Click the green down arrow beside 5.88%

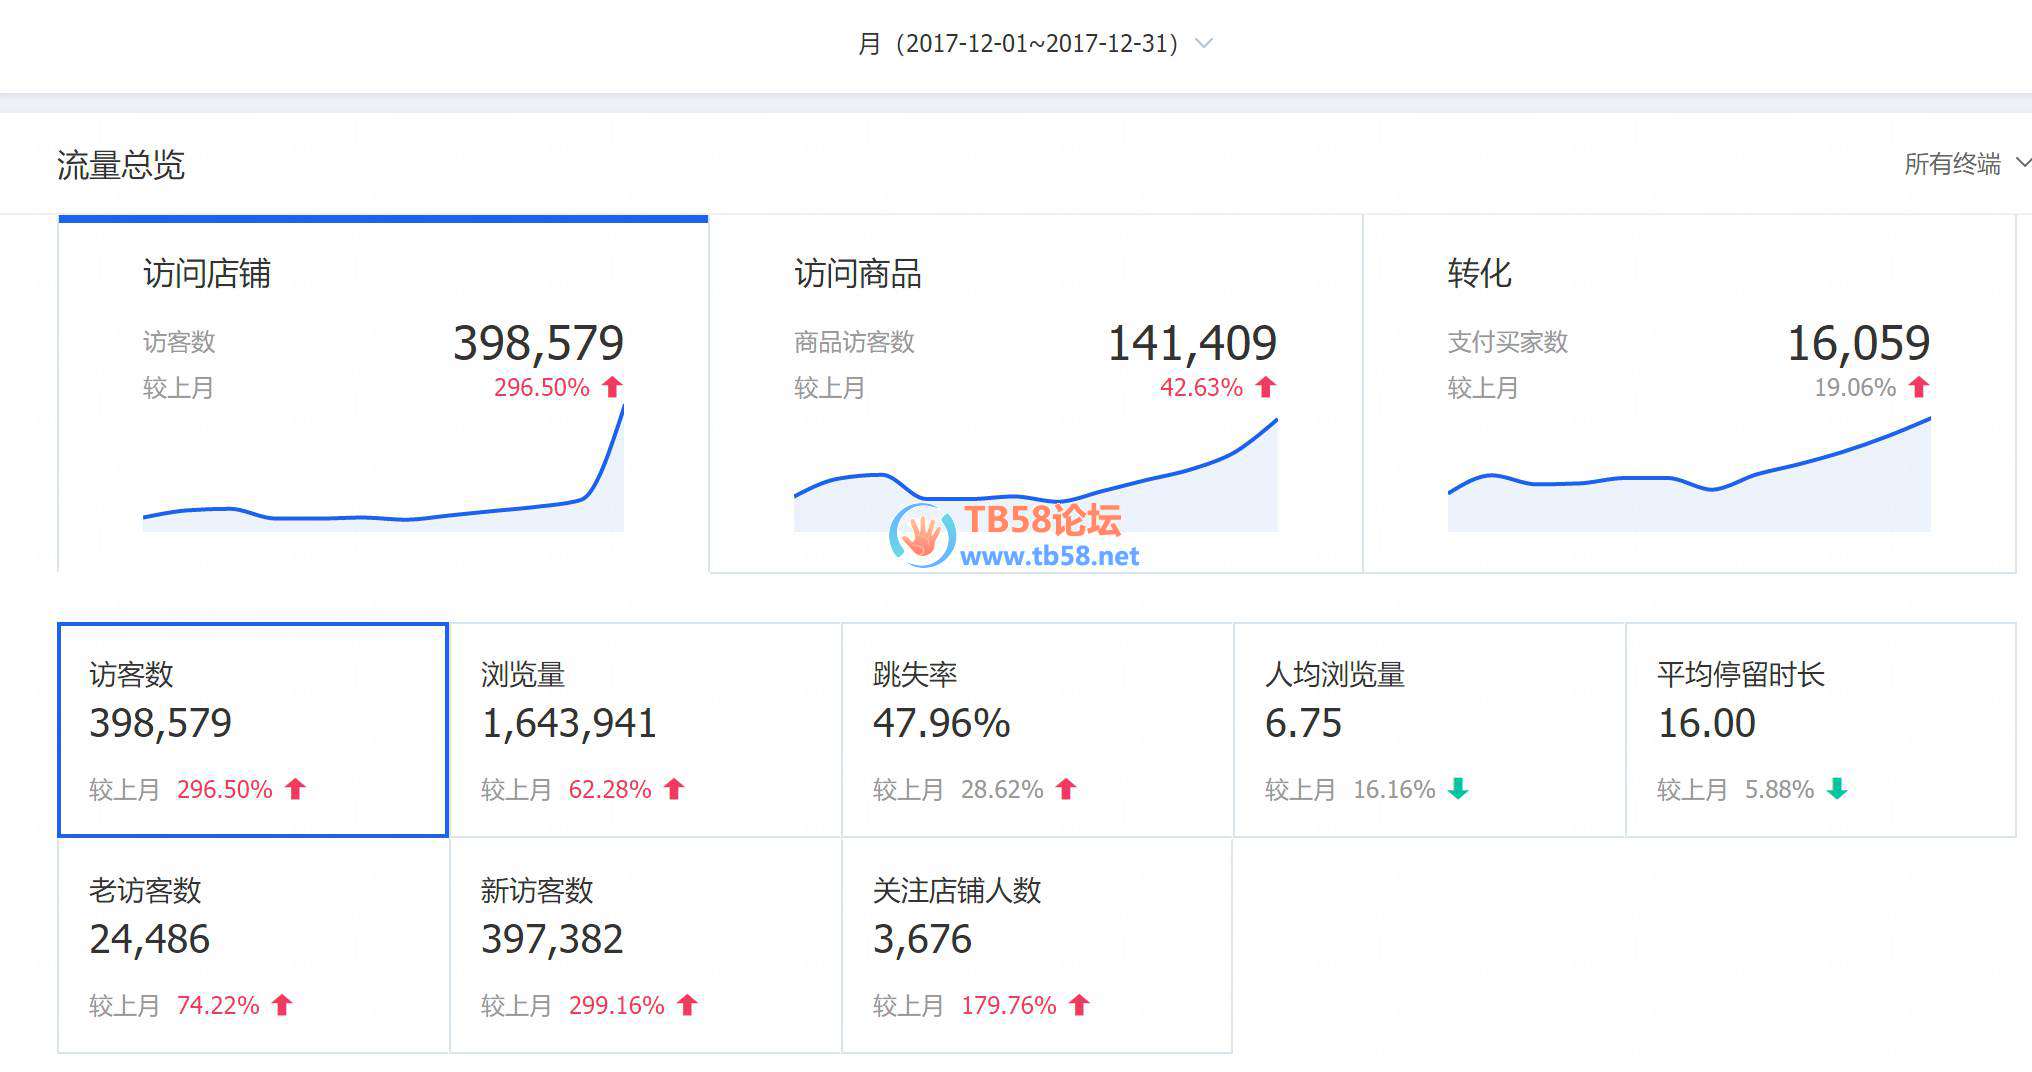[x=1837, y=789]
